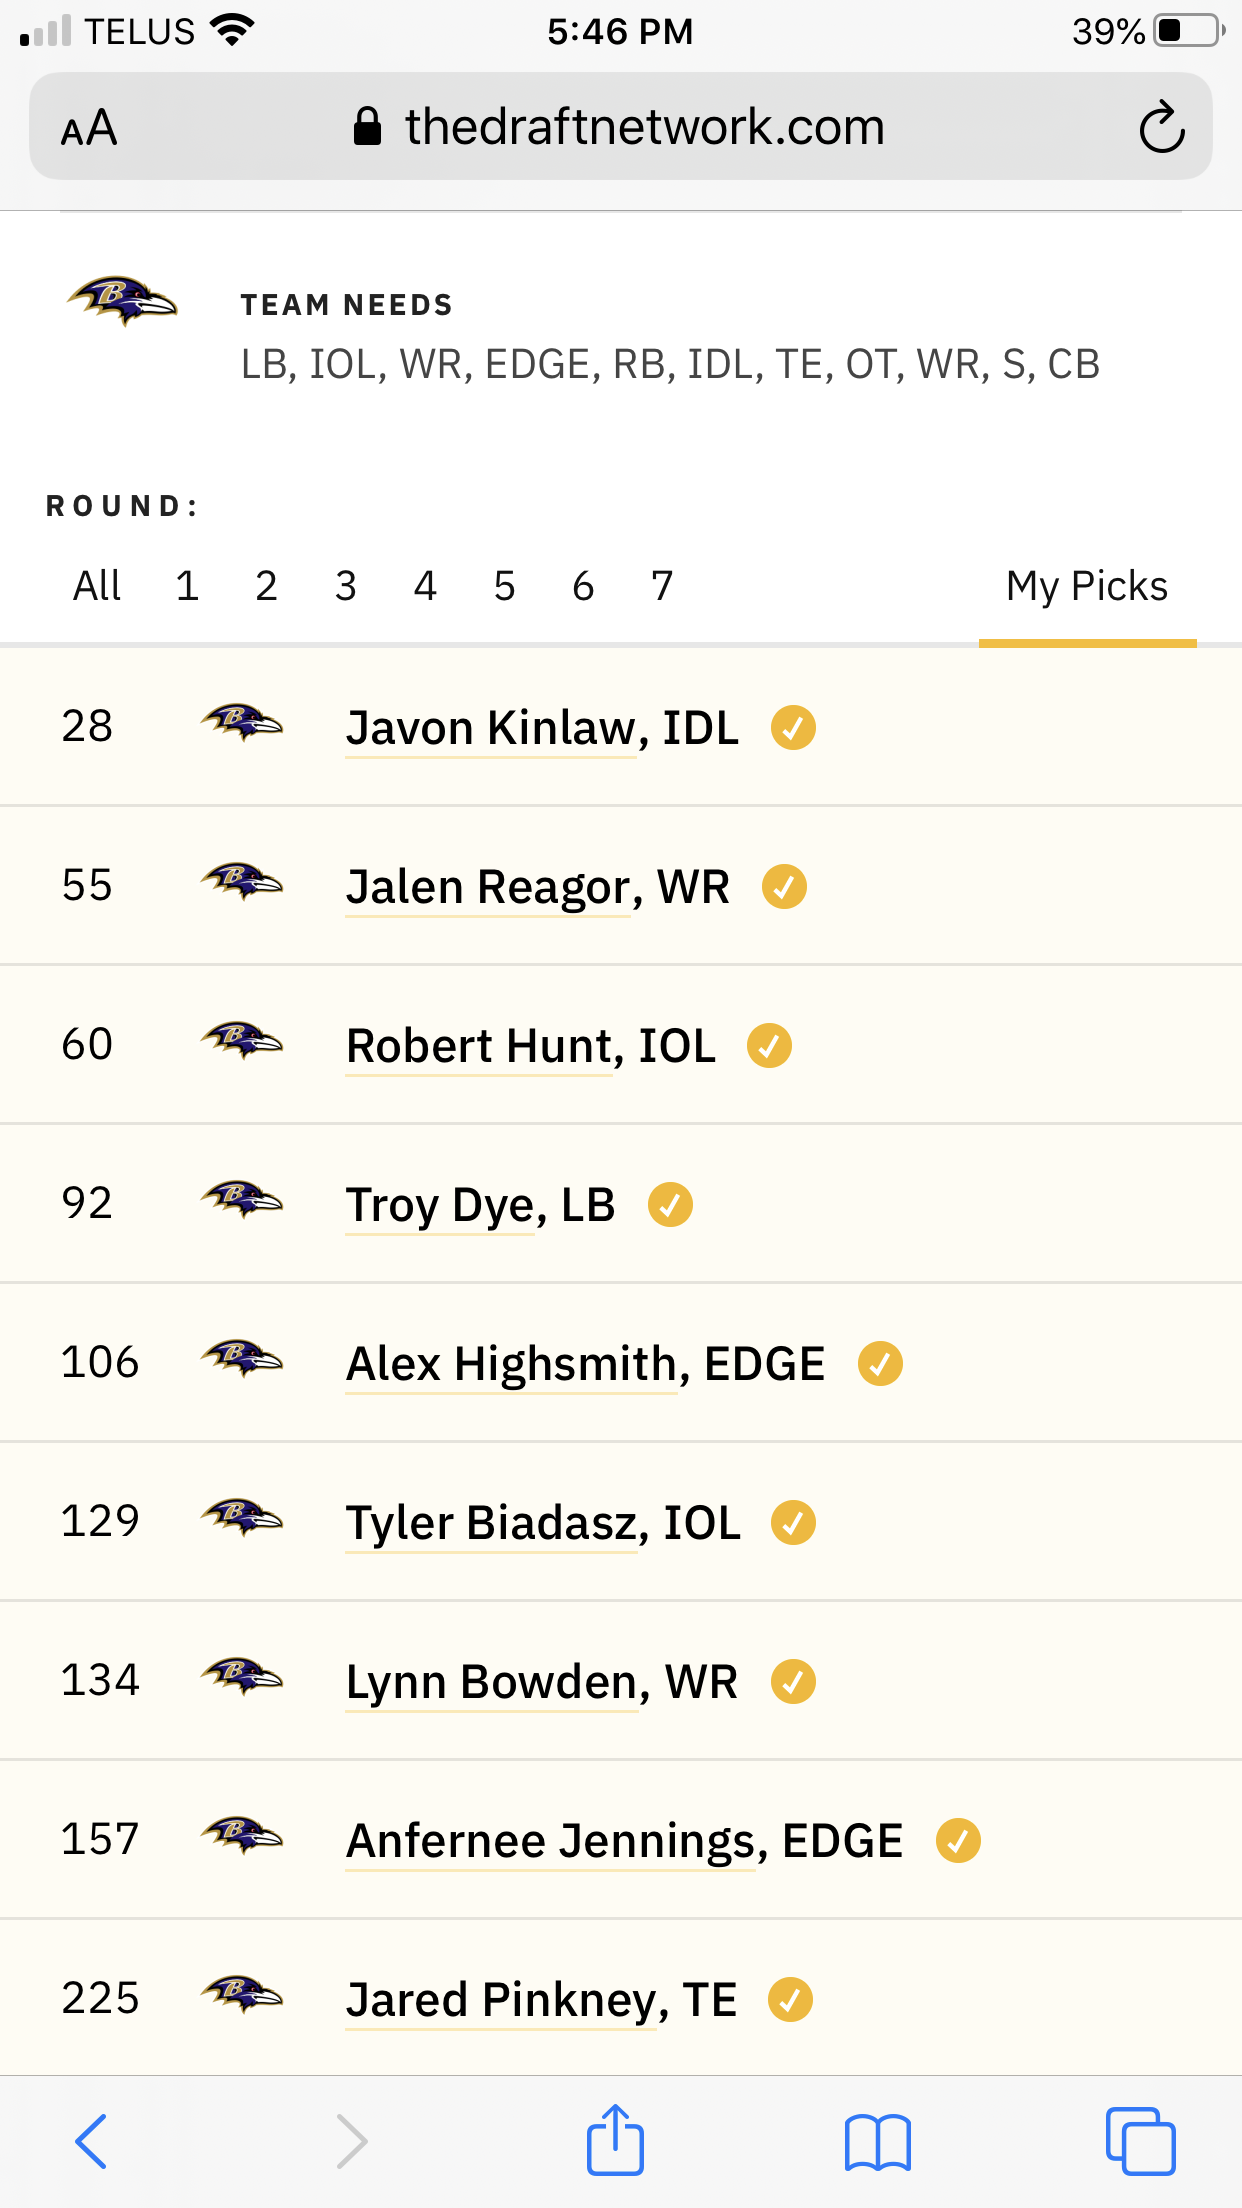This screenshot has width=1242, height=2208.
Task: Filter picks to round 3
Action: coord(345,585)
